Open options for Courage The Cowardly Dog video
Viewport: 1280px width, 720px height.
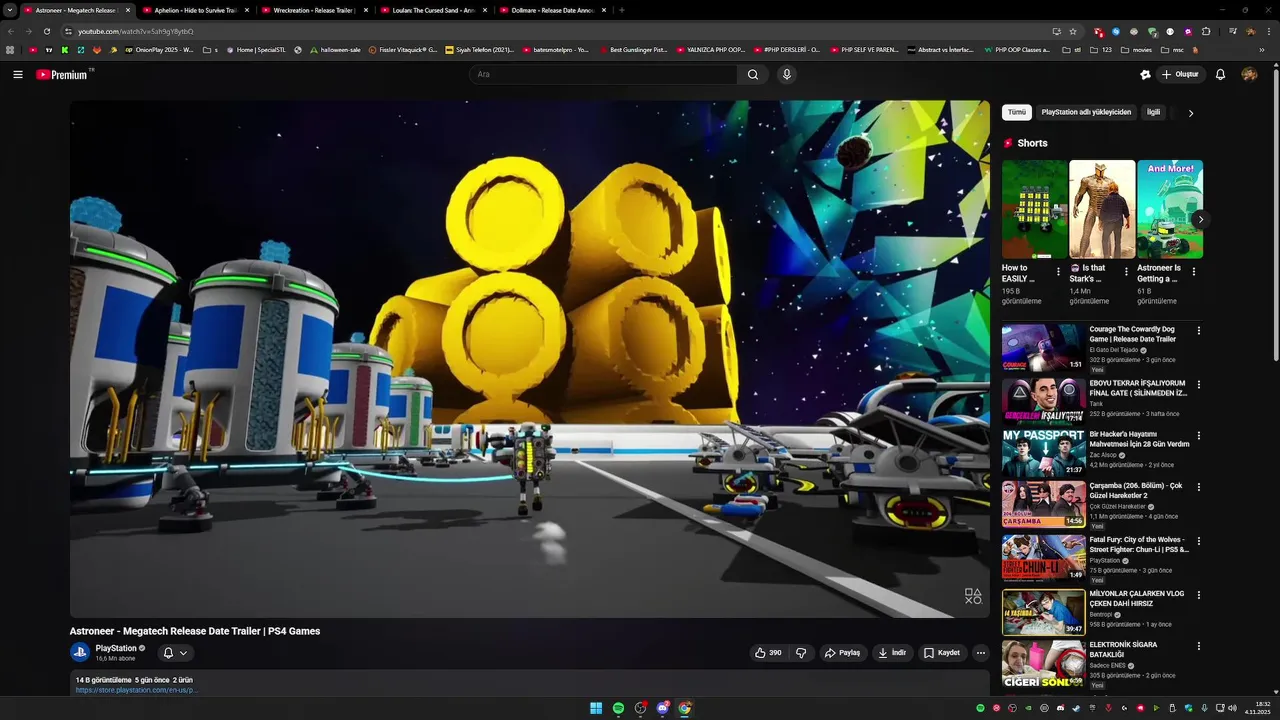click(x=1199, y=330)
